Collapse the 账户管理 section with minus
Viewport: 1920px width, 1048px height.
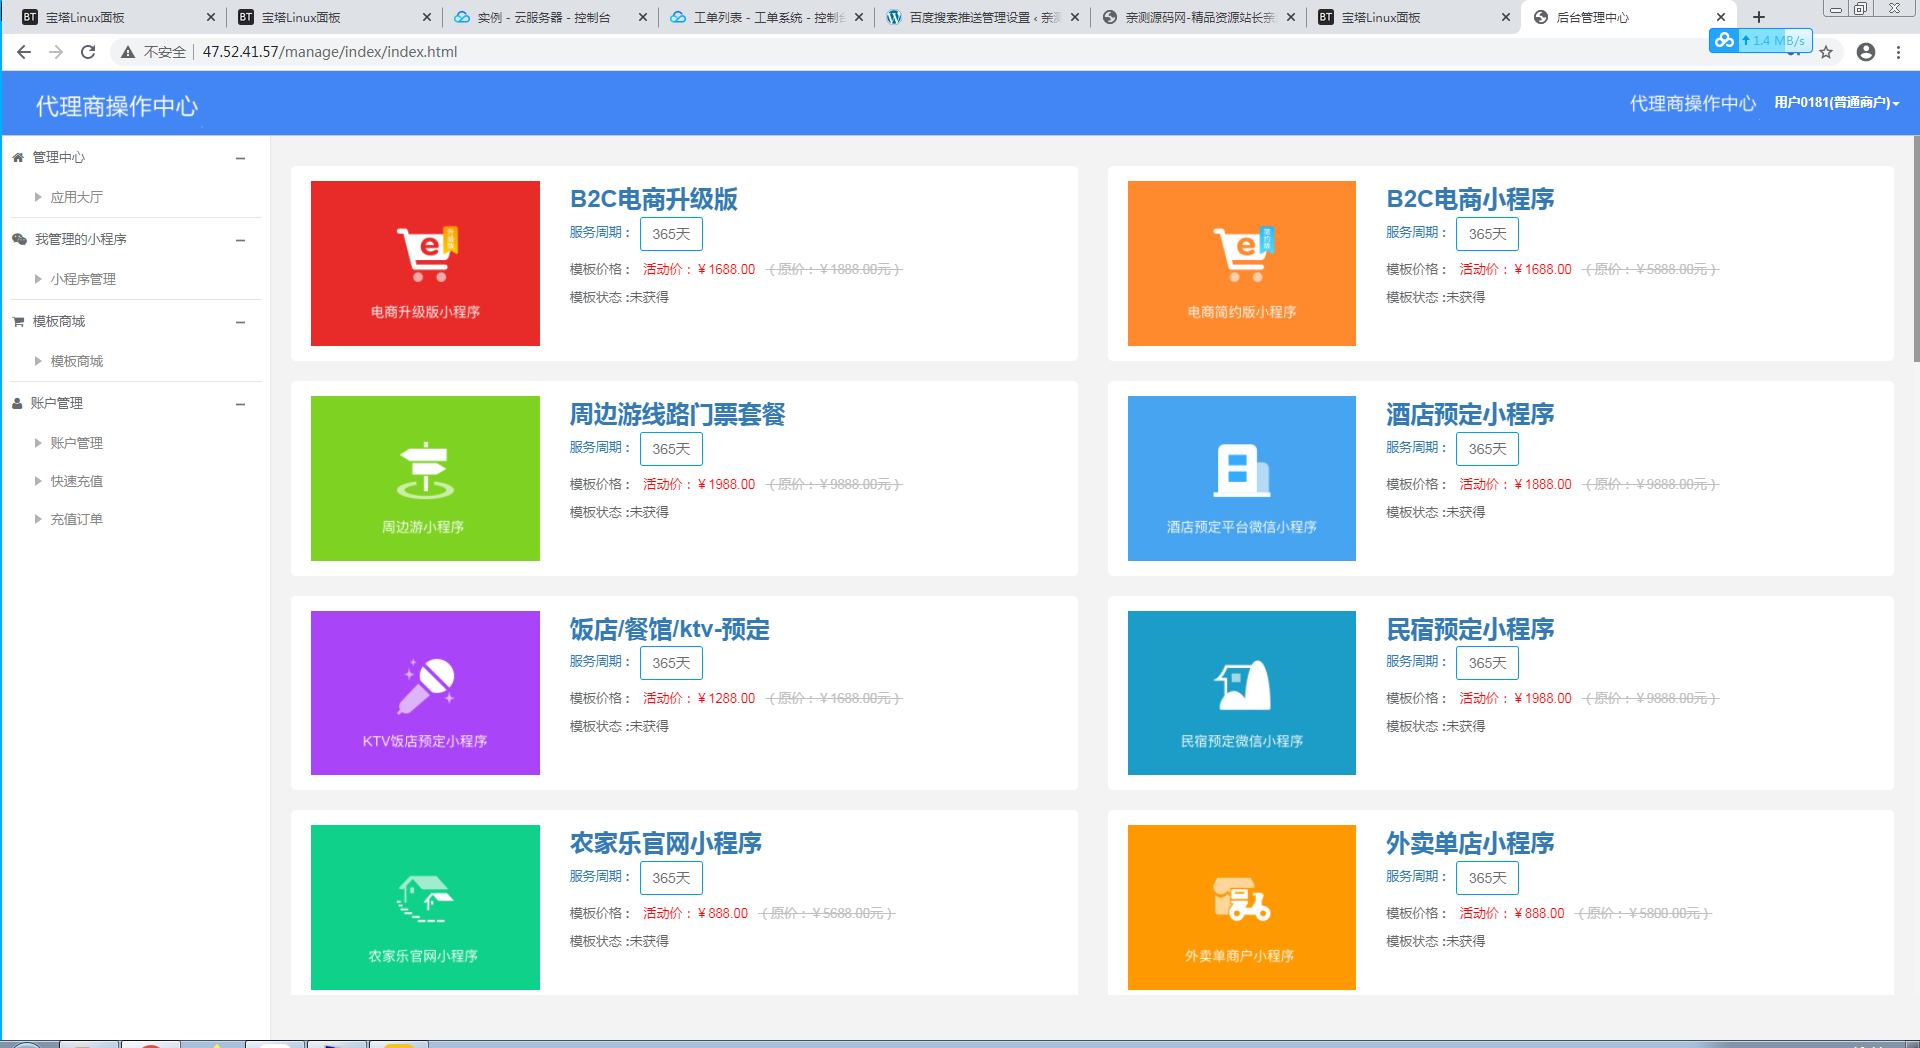click(241, 404)
